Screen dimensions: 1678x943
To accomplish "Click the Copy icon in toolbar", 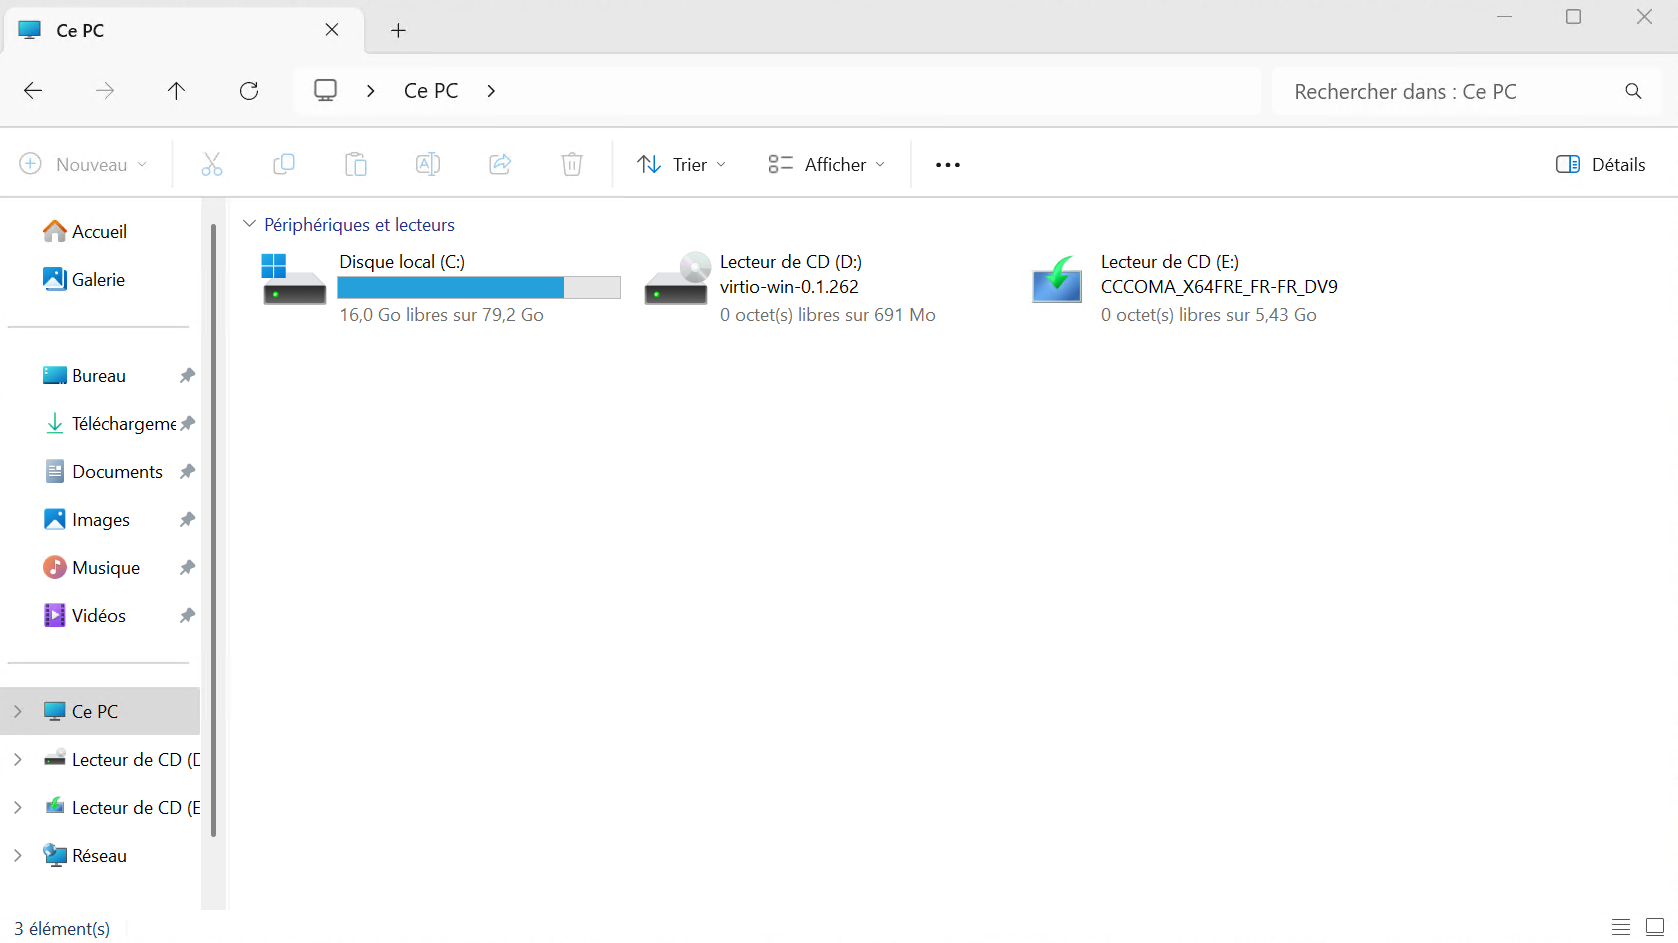I will (284, 164).
